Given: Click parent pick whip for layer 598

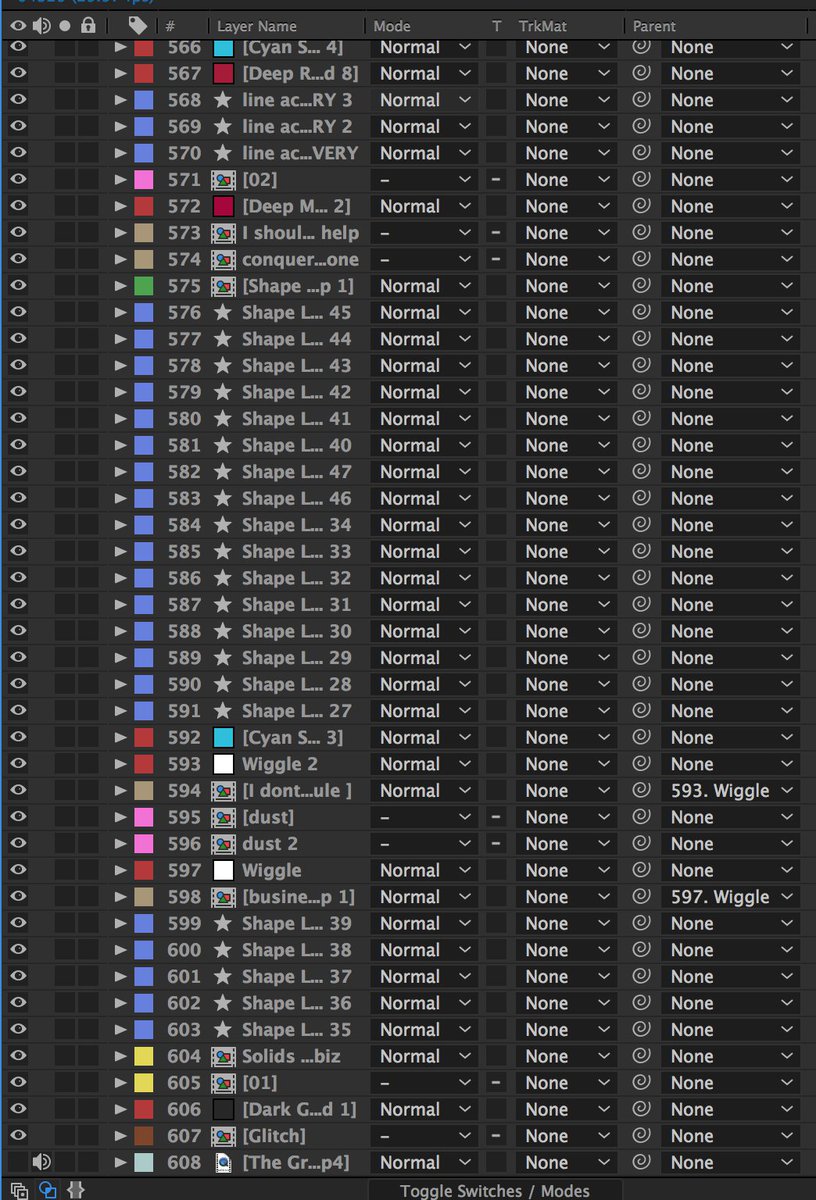Looking at the screenshot, I should (x=642, y=897).
